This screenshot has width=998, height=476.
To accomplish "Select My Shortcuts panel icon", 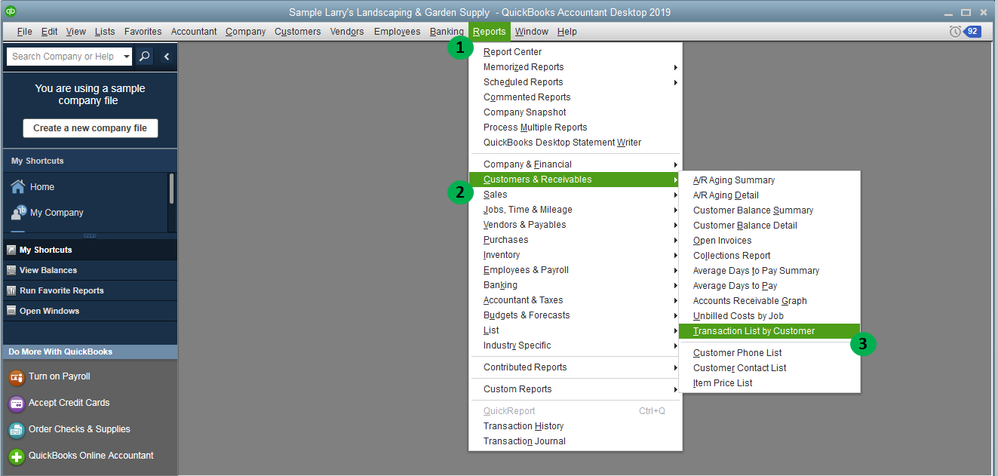I will pyautogui.click(x=11, y=250).
